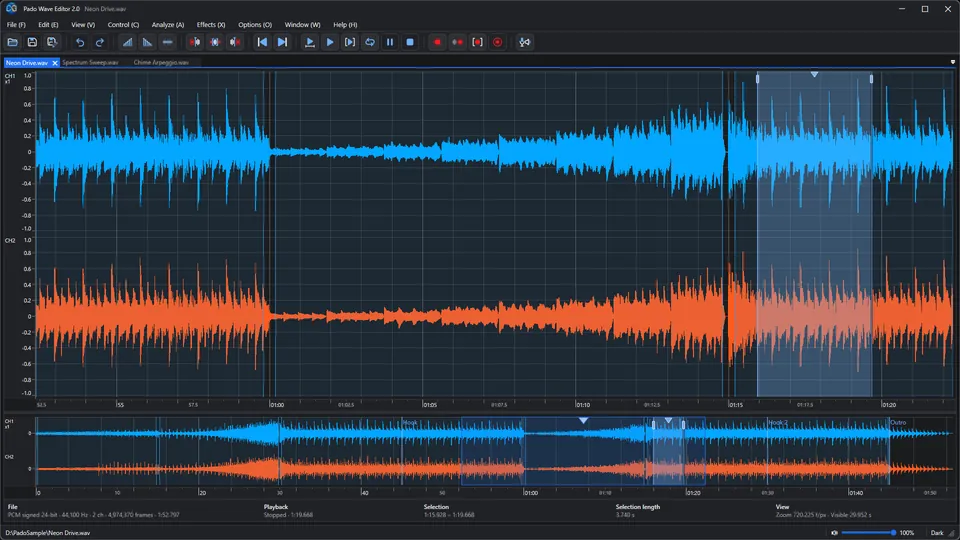Click the volume slider in the status bar

click(868, 533)
